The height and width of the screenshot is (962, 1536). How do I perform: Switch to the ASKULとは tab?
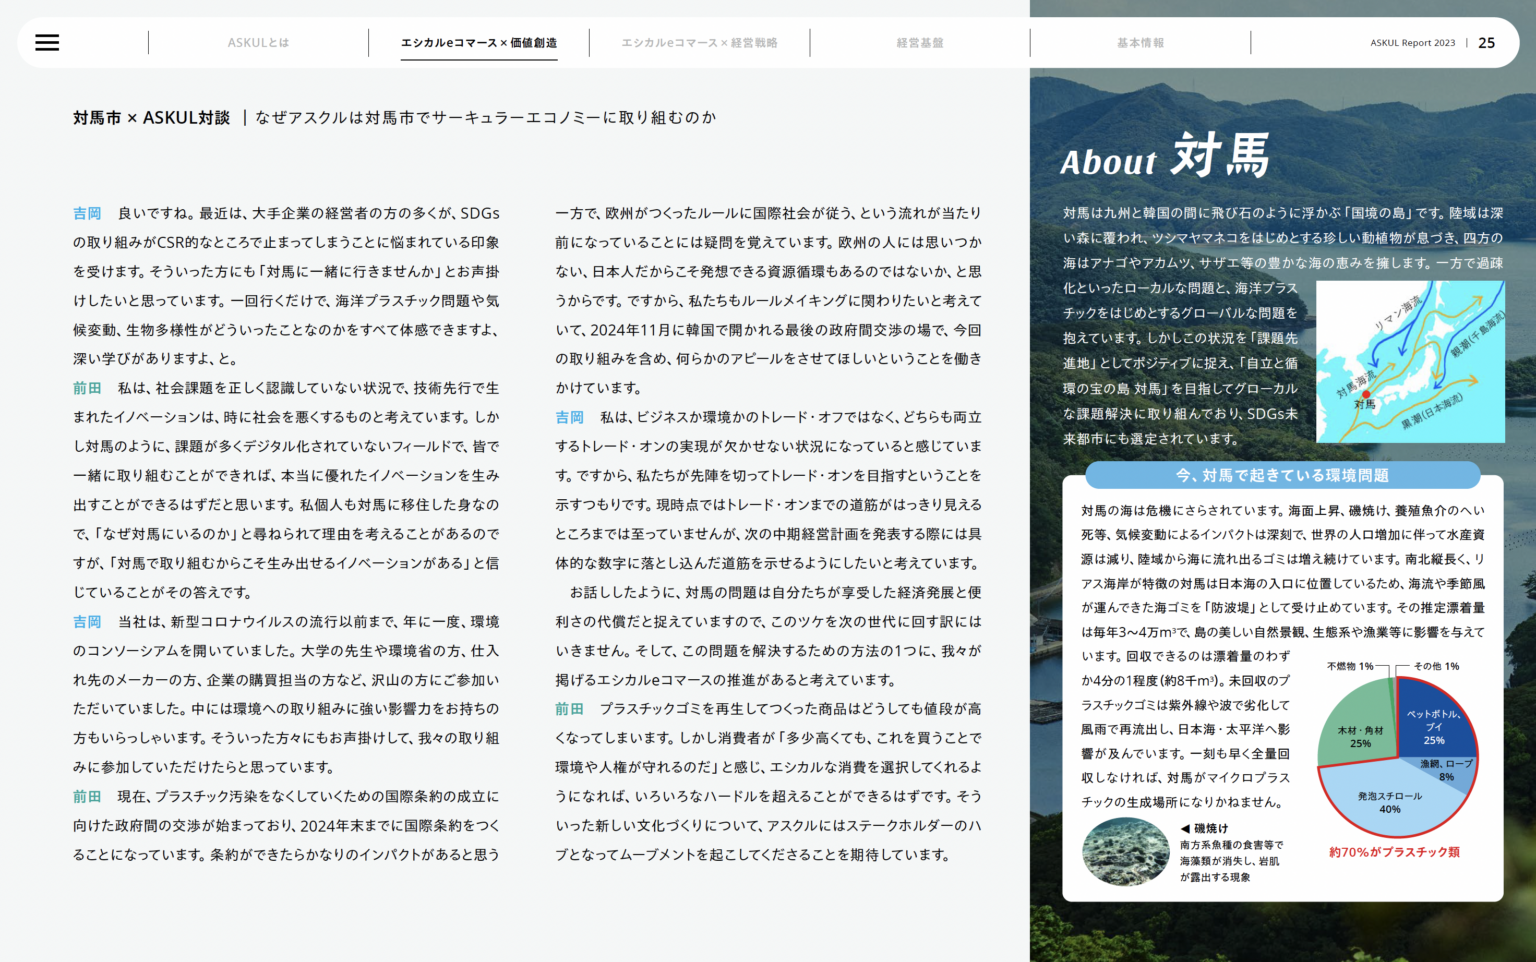(x=258, y=43)
